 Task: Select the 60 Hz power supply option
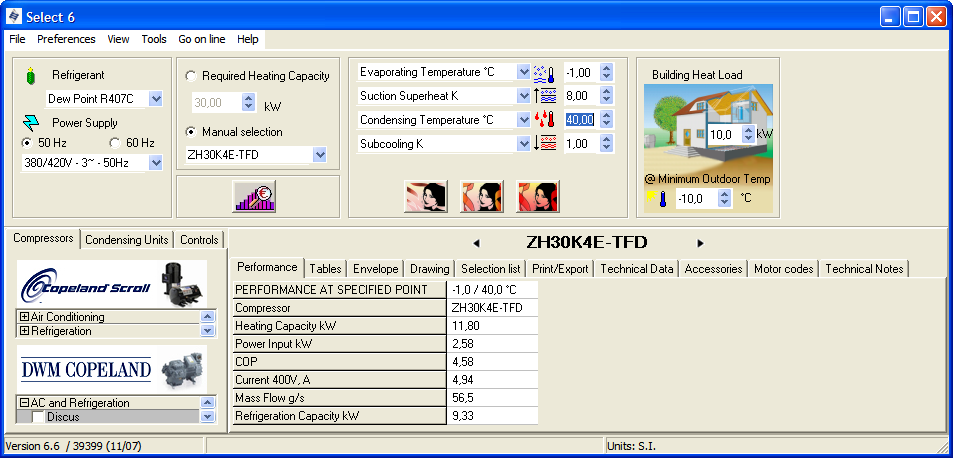click(x=115, y=143)
